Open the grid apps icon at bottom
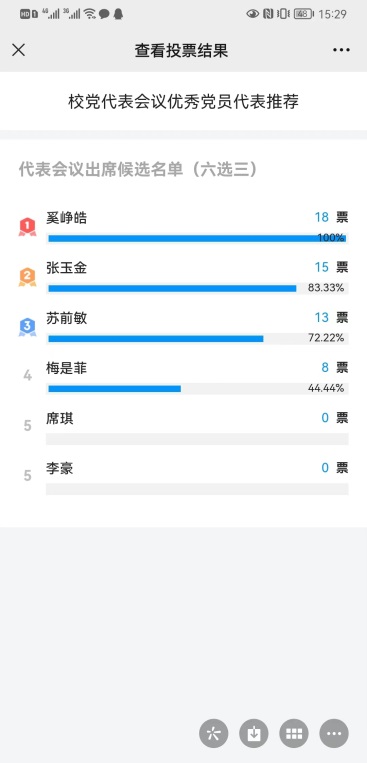The height and width of the screenshot is (763, 367). click(x=294, y=733)
